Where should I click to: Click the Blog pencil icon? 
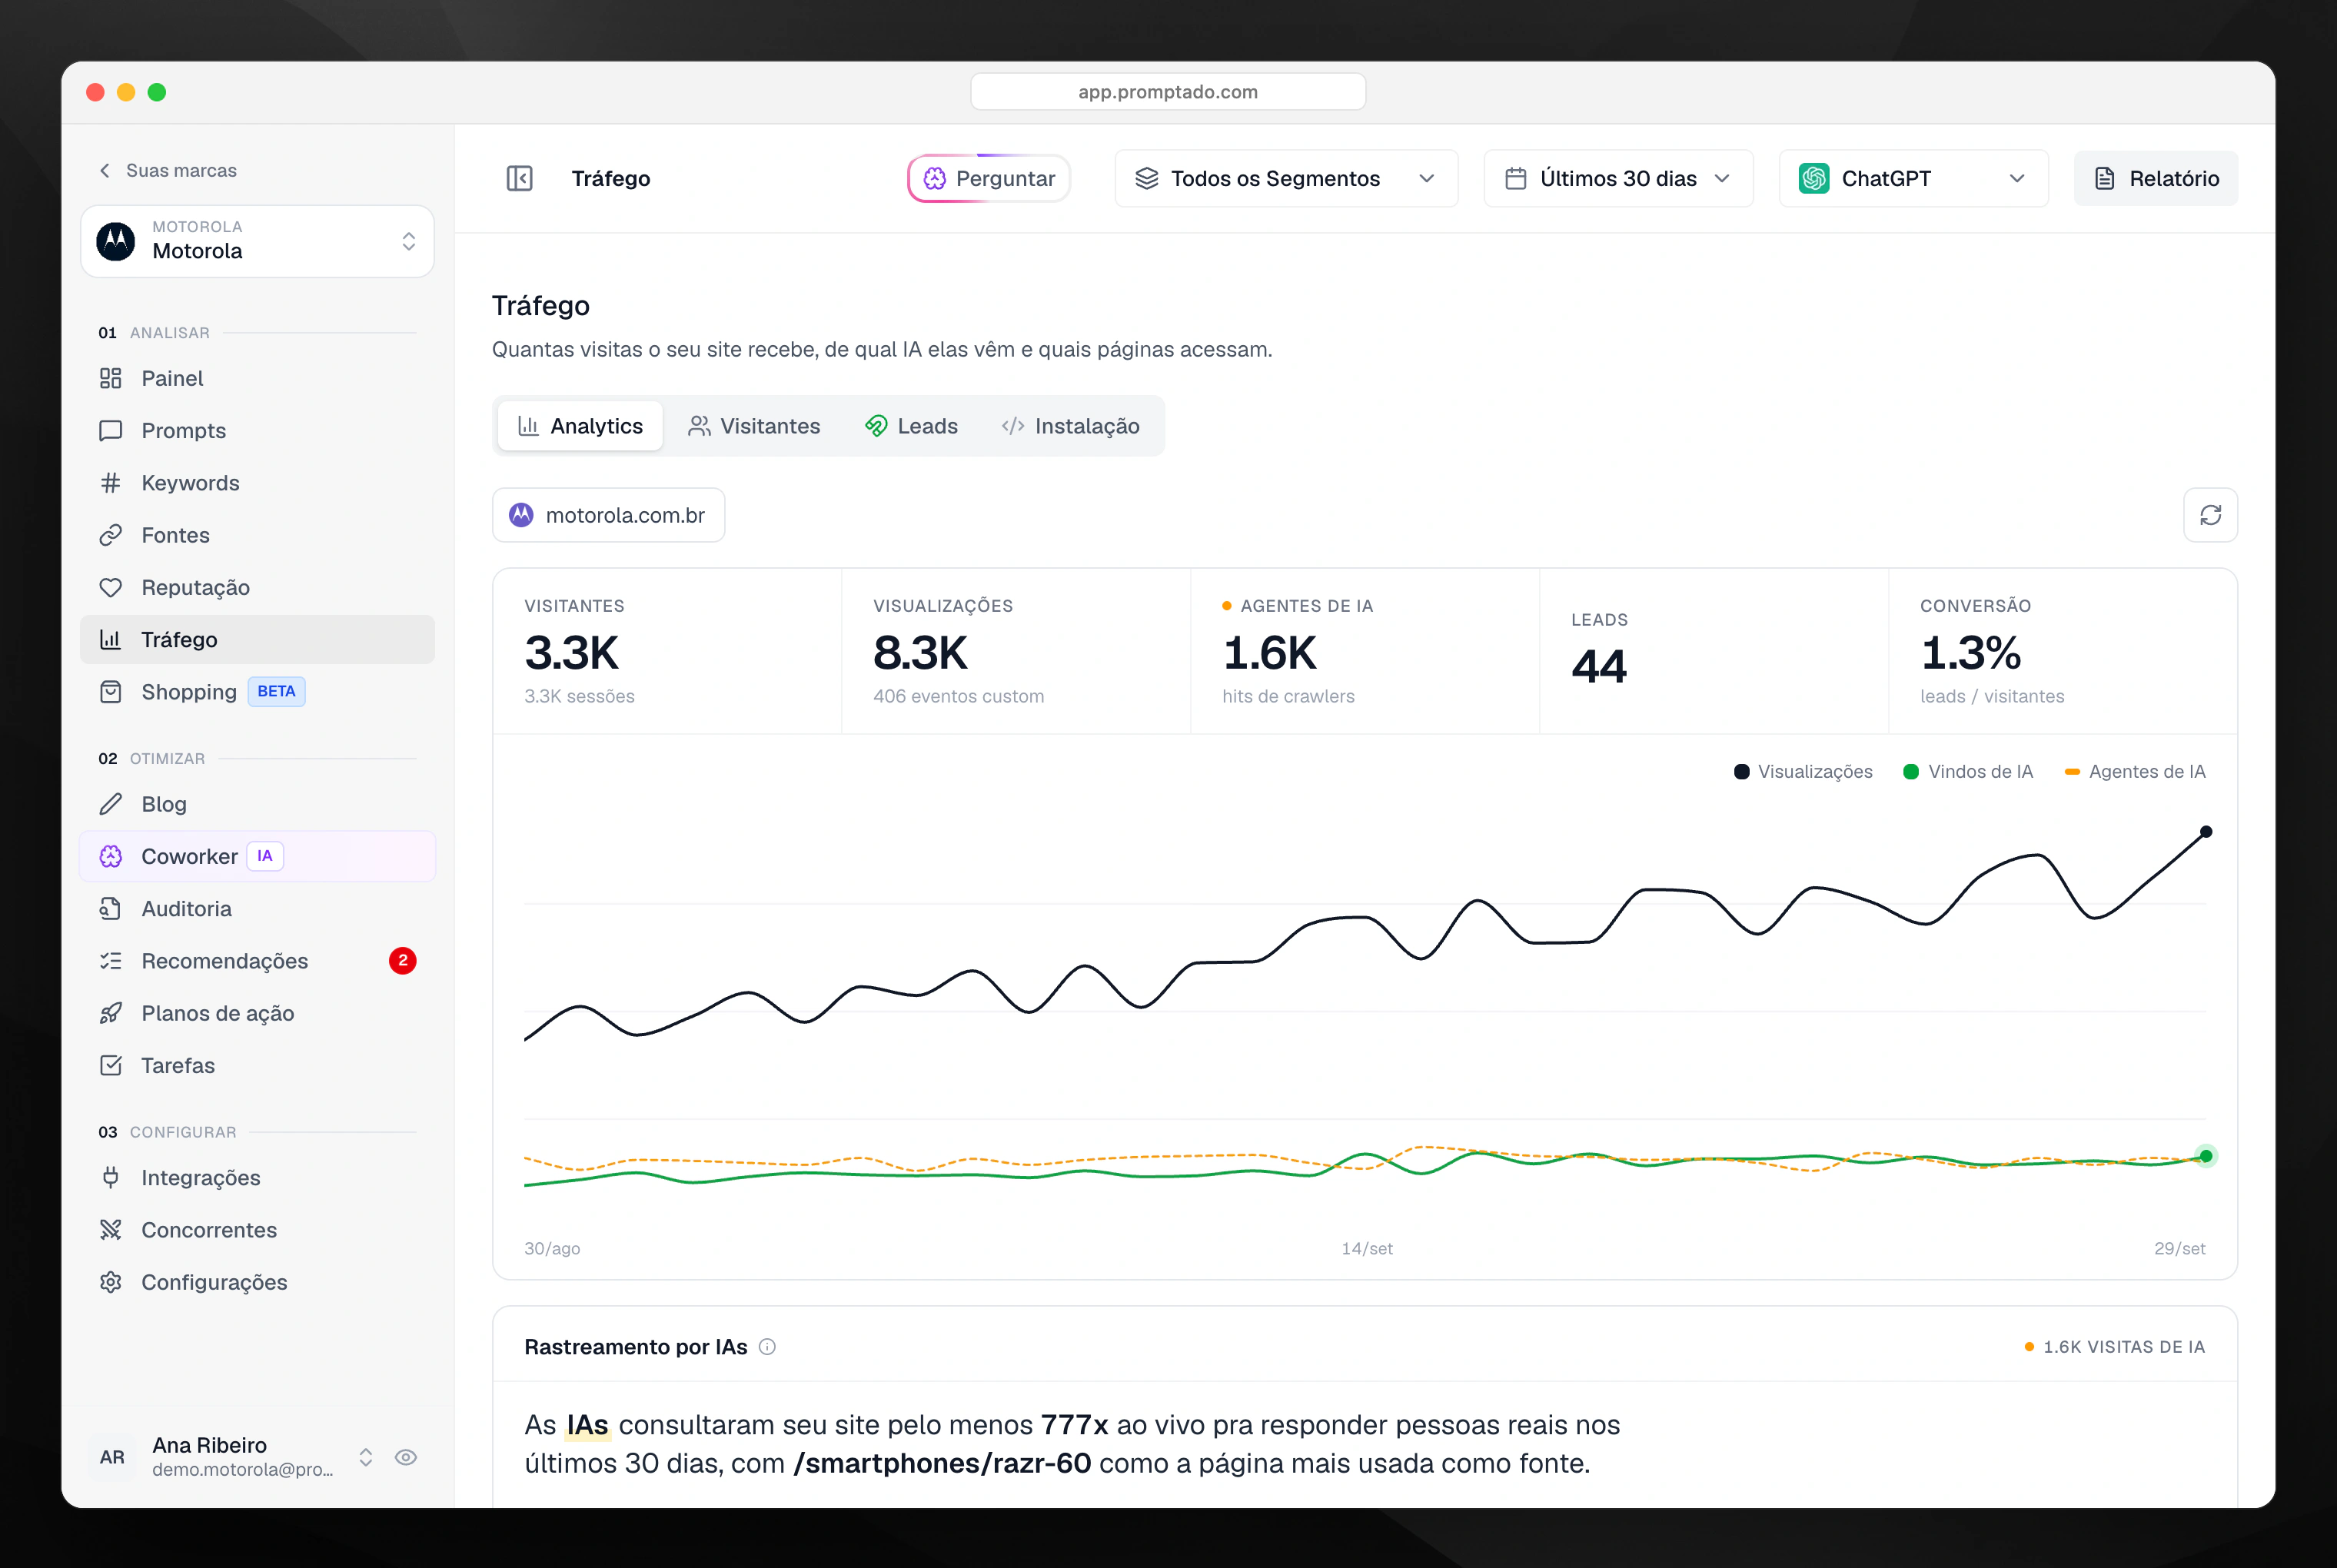(111, 804)
